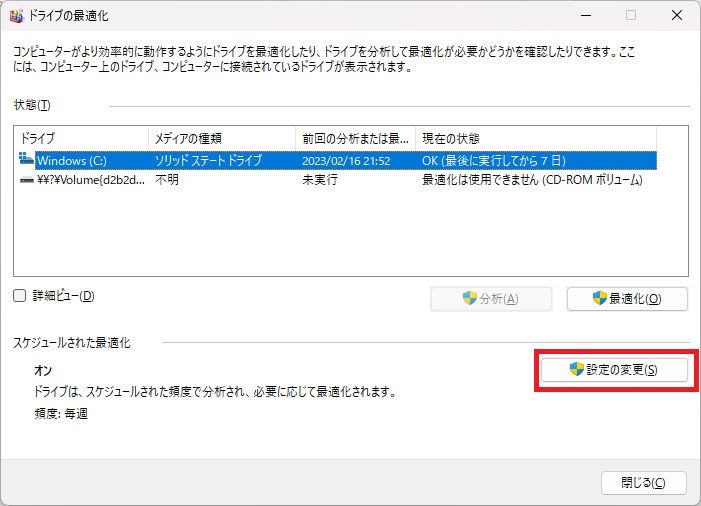Sort by メディアの種類 column header
The width and height of the screenshot is (701, 506).
[x=222, y=139]
